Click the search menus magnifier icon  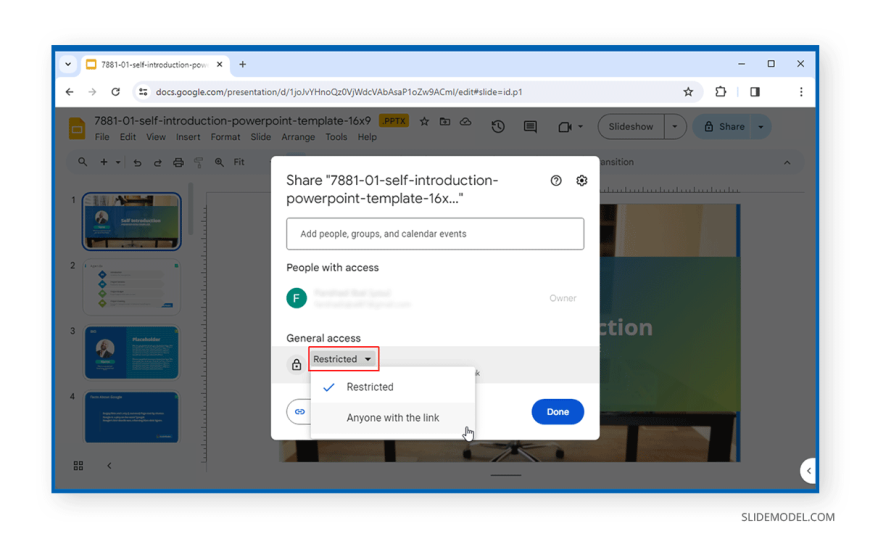click(x=82, y=162)
